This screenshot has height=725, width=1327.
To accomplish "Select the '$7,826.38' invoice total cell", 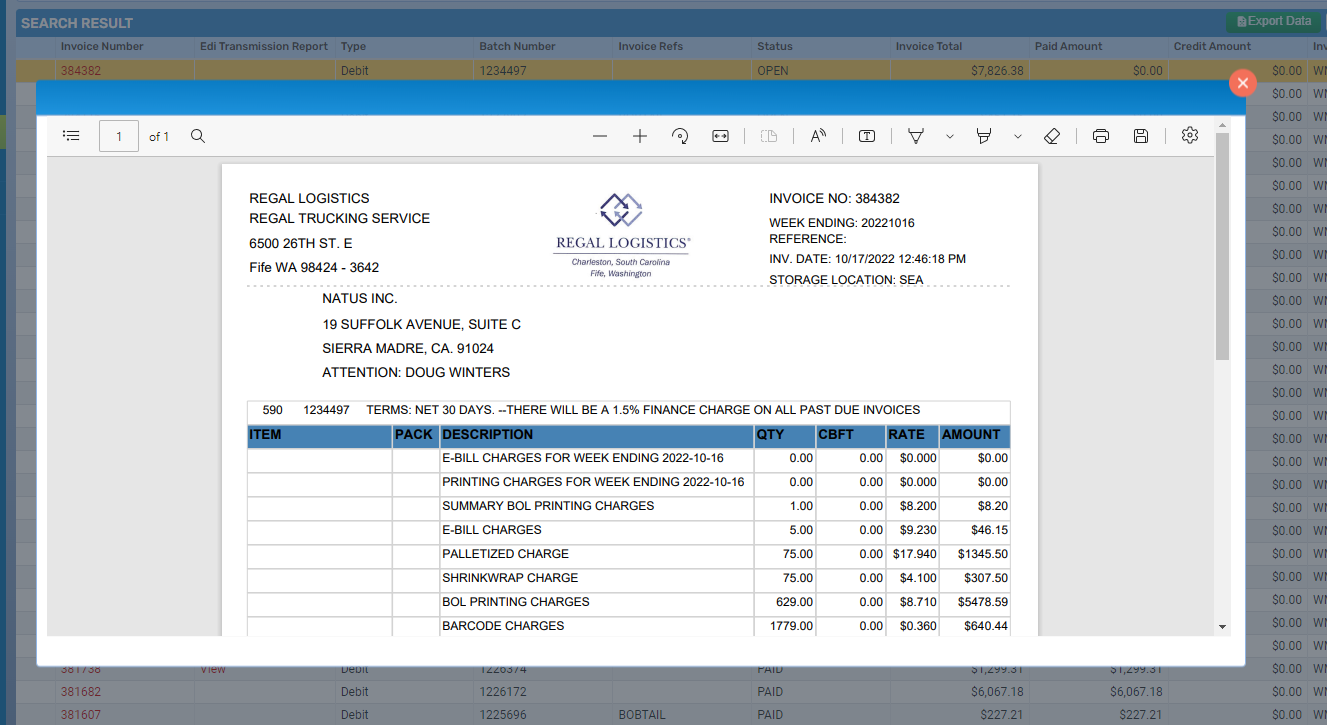I will (962, 71).
